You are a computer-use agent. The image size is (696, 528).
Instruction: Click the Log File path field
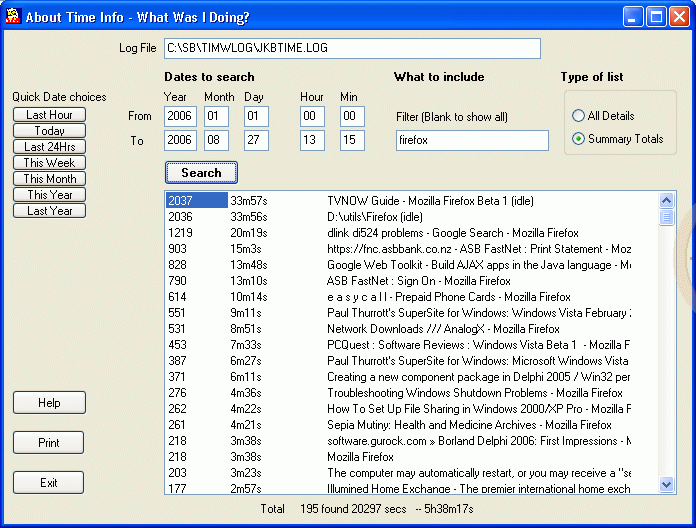[x=352, y=48]
